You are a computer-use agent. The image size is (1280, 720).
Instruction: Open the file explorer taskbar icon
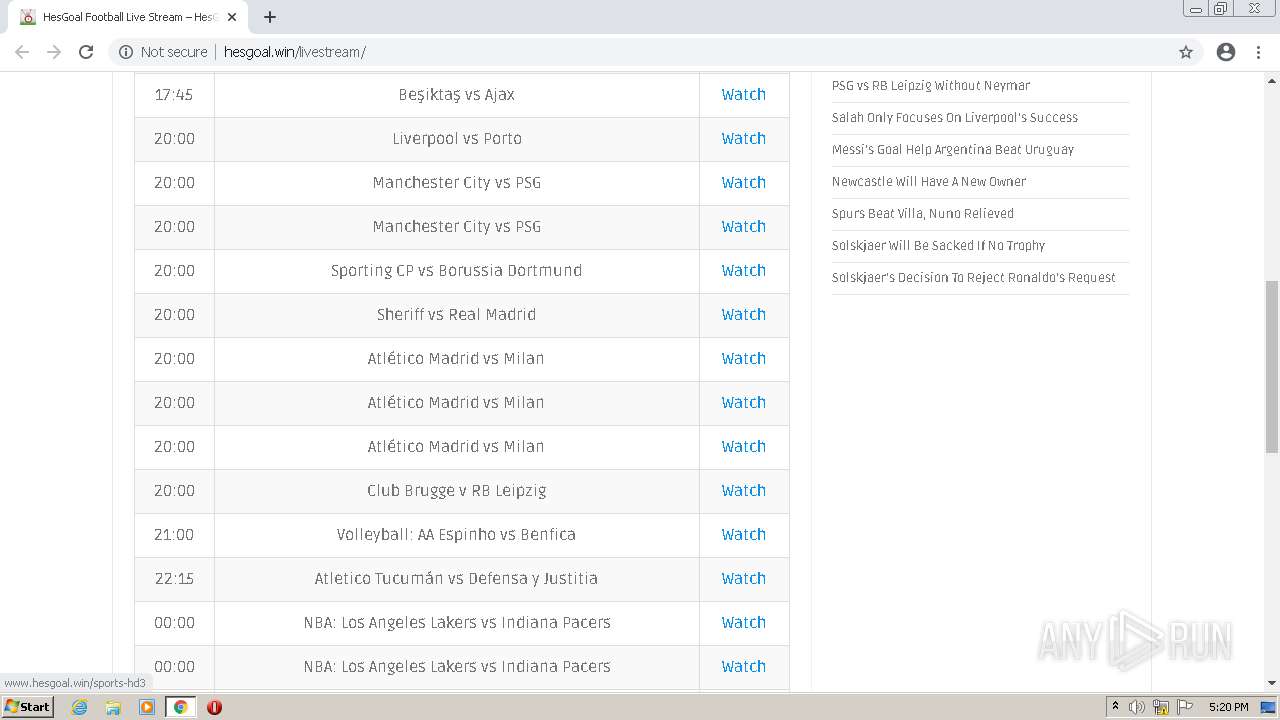coord(113,707)
